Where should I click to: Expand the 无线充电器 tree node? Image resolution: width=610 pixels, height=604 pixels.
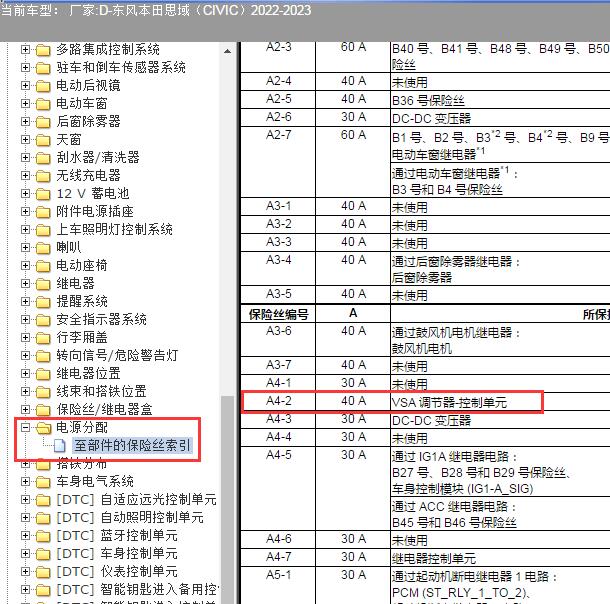pyautogui.click(x=25, y=175)
